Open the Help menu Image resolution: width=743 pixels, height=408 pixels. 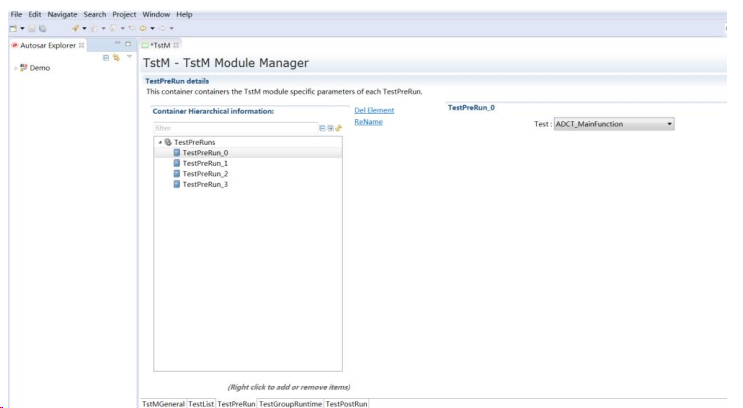pyautogui.click(x=184, y=15)
